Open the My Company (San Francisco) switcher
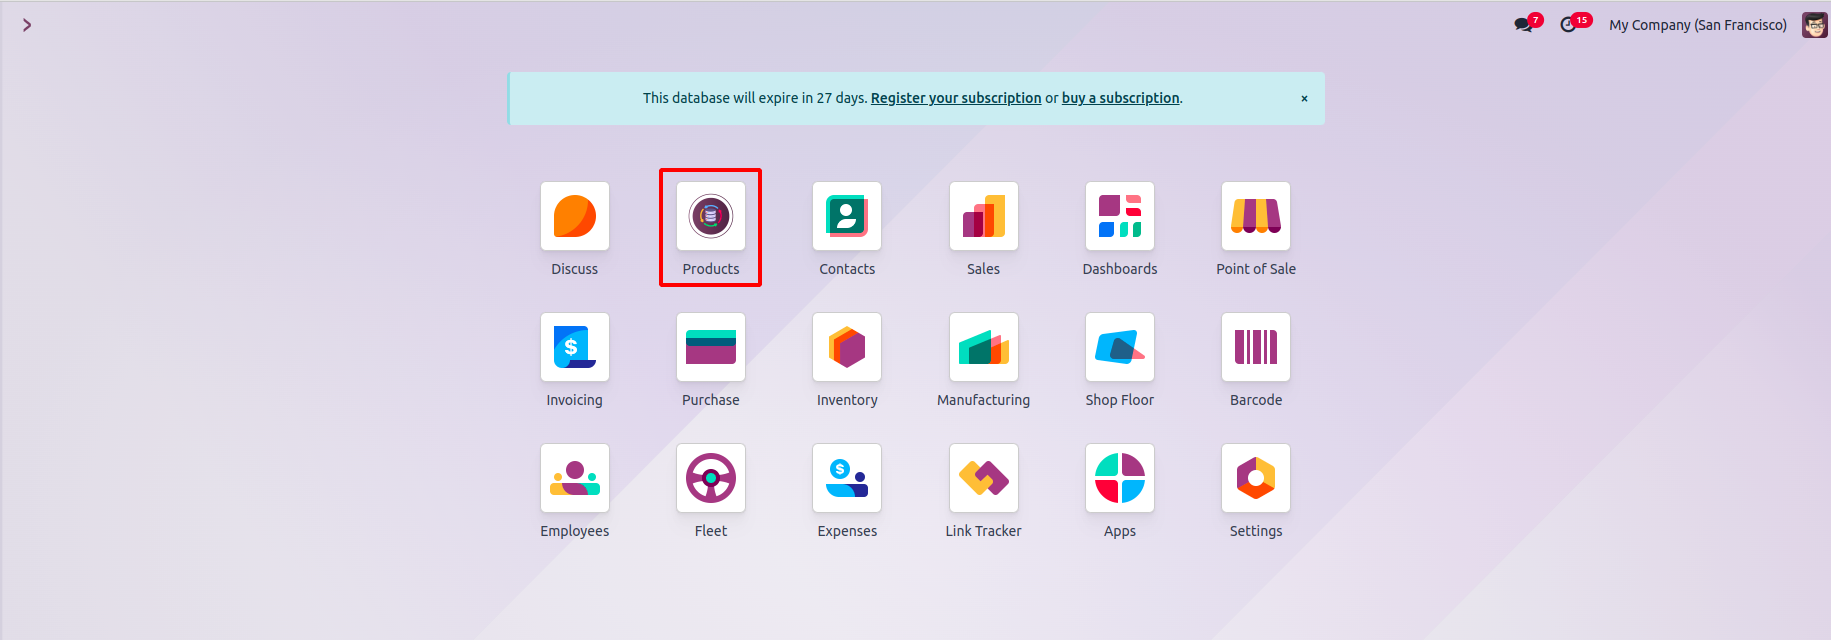The width and height of the screenshot is (1831, 640). (x=1697, y=25)
